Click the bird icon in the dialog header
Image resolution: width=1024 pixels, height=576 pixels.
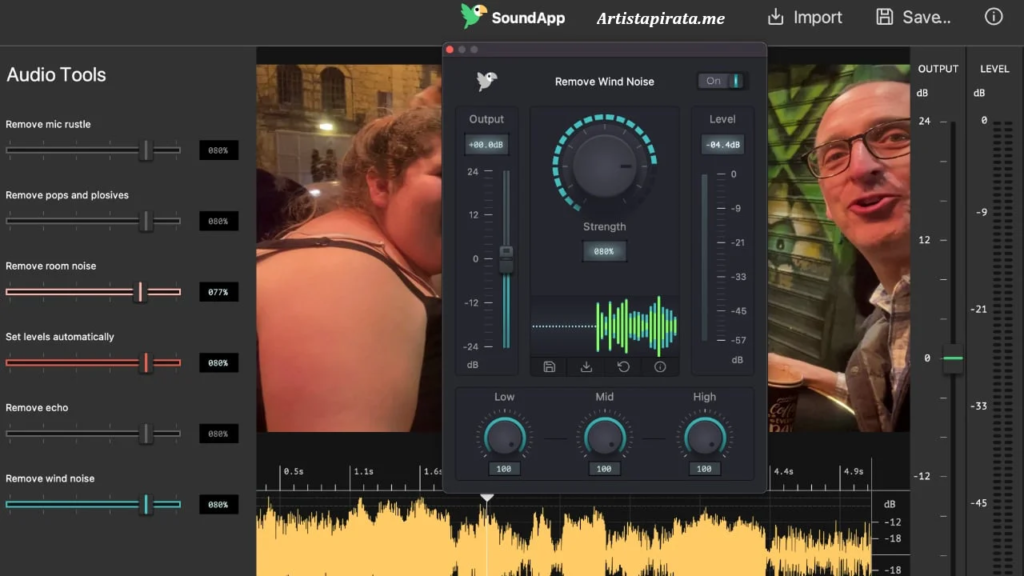[487, 81]
